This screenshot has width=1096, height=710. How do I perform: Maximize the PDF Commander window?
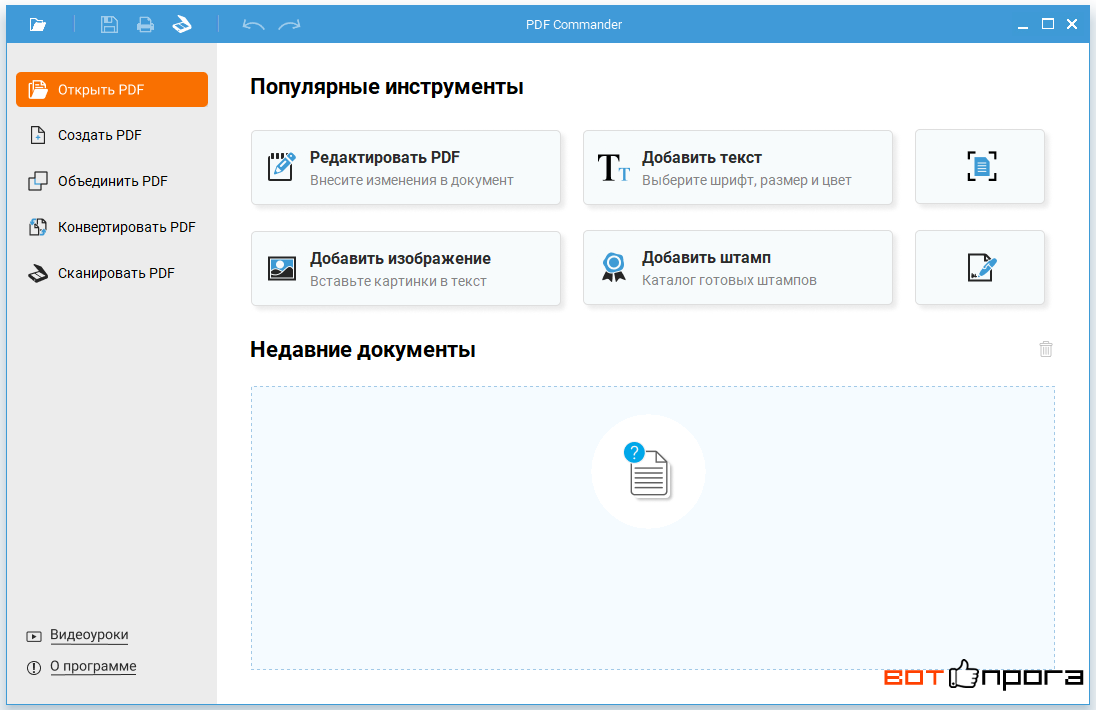click(1048, 24)
